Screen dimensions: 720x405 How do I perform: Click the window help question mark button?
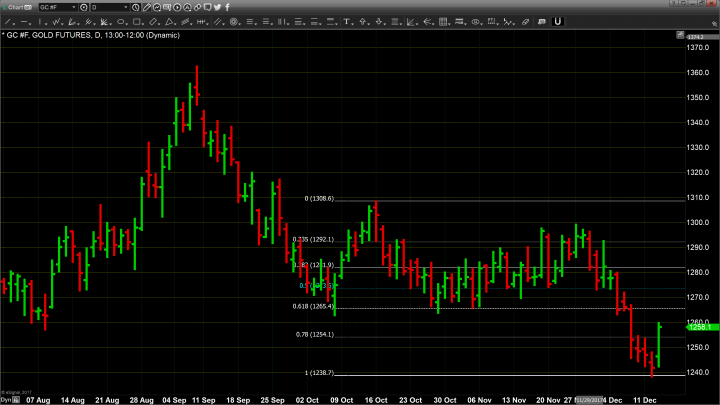click(x=673, y=3)
